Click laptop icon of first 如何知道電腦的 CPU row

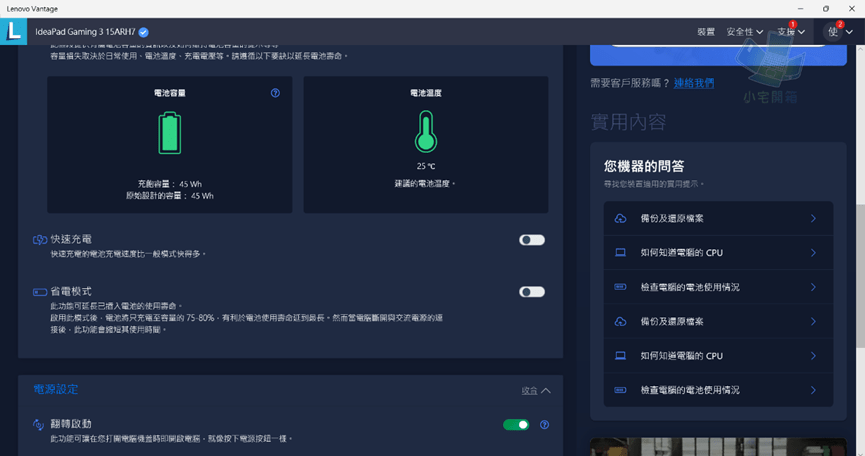point(621,253)
